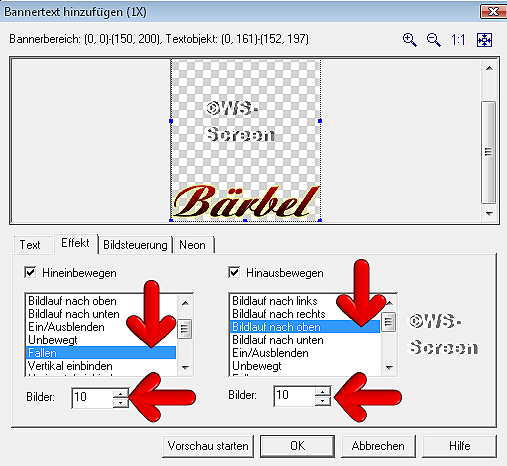Decrease Hinausbewegen Bilder value with down spinner

[x=322, y=401]
